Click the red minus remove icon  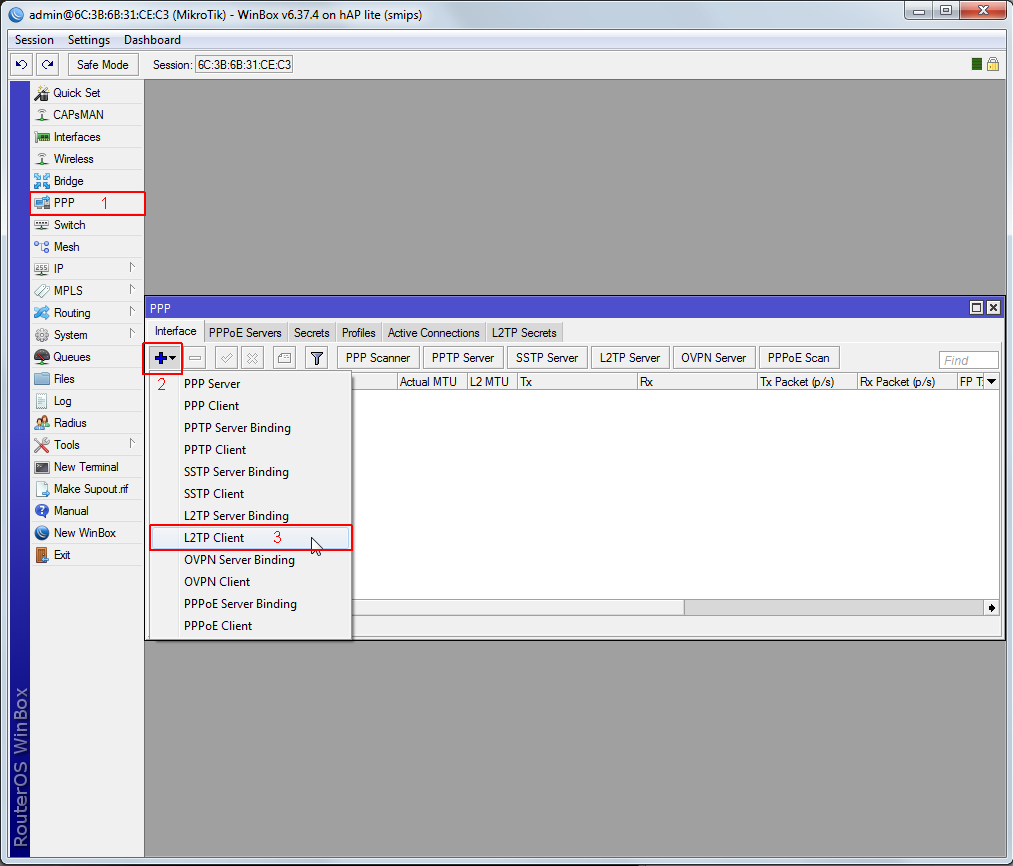point(196,358)
